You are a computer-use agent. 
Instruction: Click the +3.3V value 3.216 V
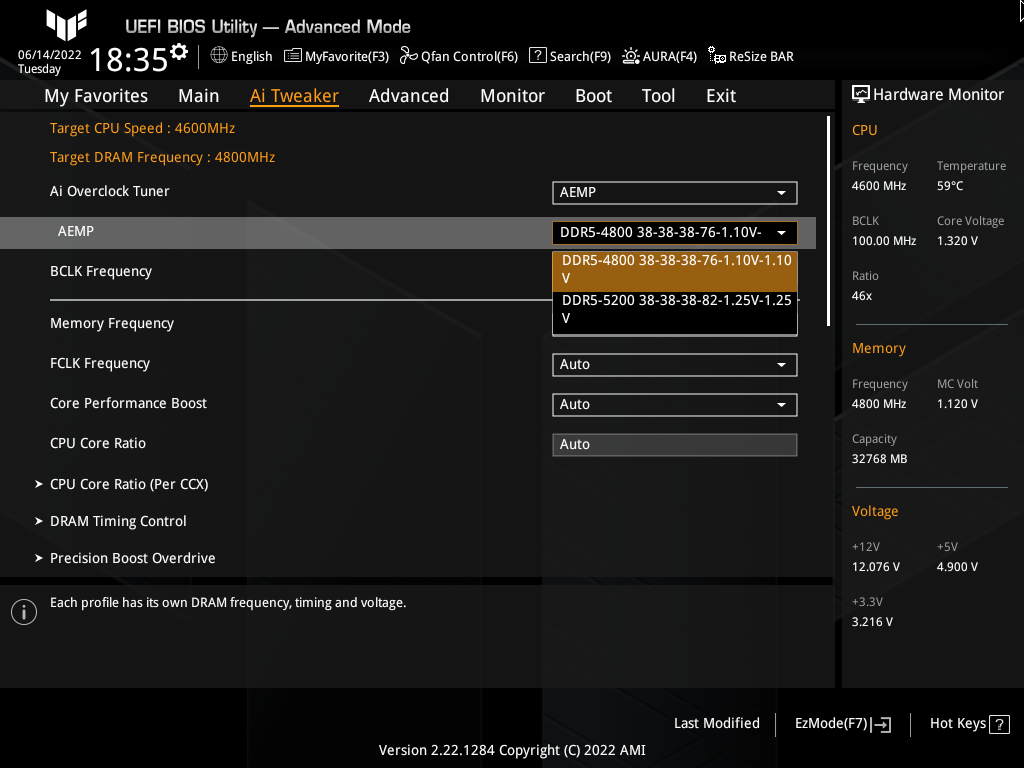872,622
